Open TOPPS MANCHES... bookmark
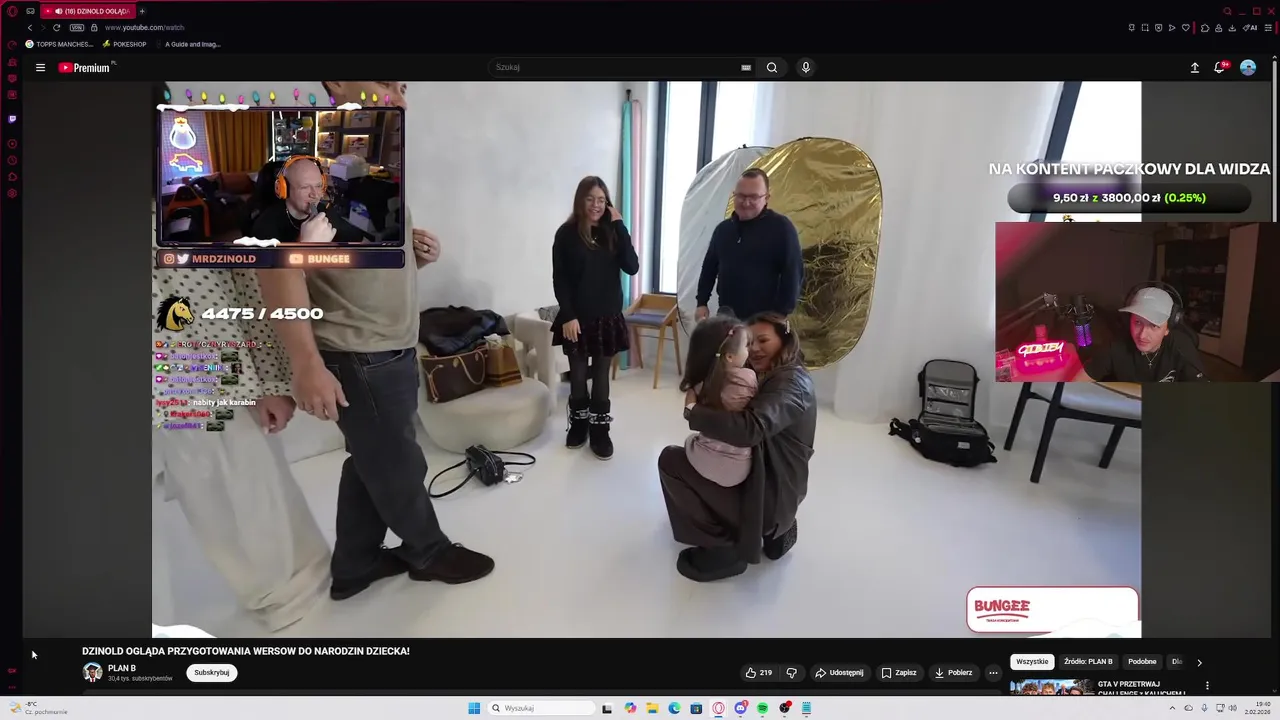Image resolution: width=1280 pixels, height=720 pixels. click(x=59, y=44)
